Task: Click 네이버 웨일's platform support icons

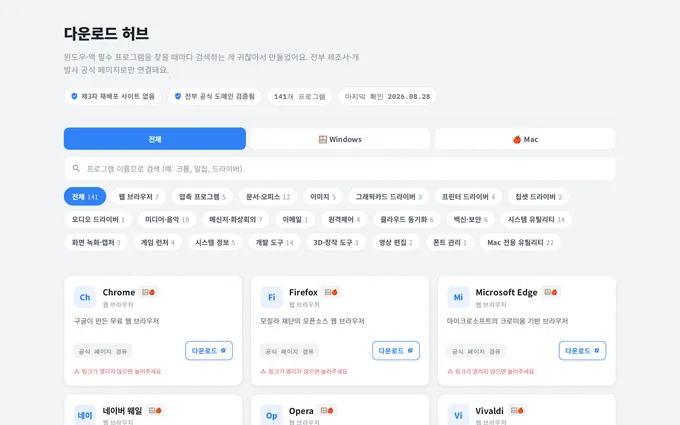Action: coord(155,410)
